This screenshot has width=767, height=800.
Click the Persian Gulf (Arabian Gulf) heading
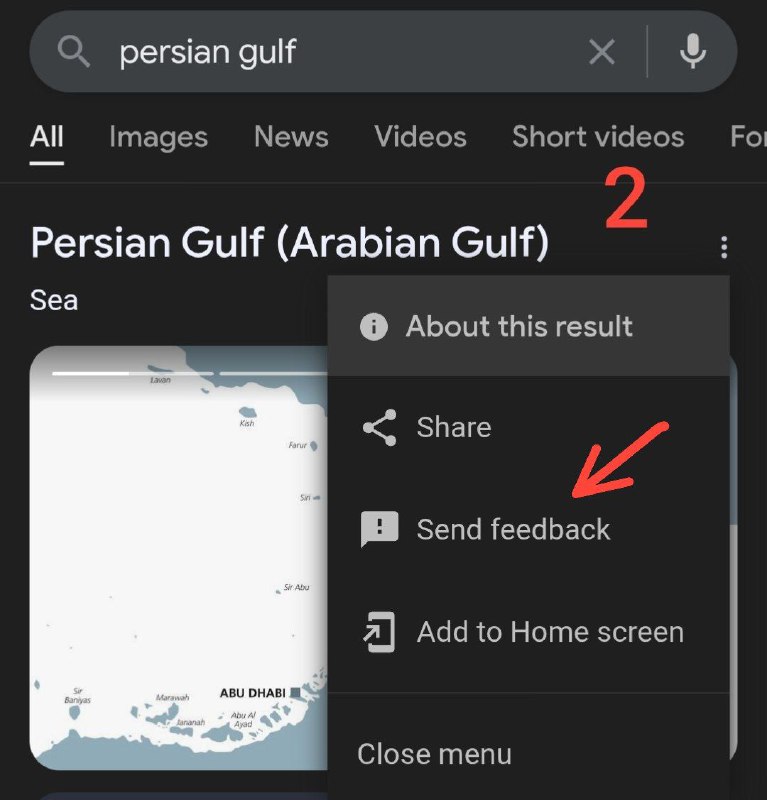click(x=289, y=242)
